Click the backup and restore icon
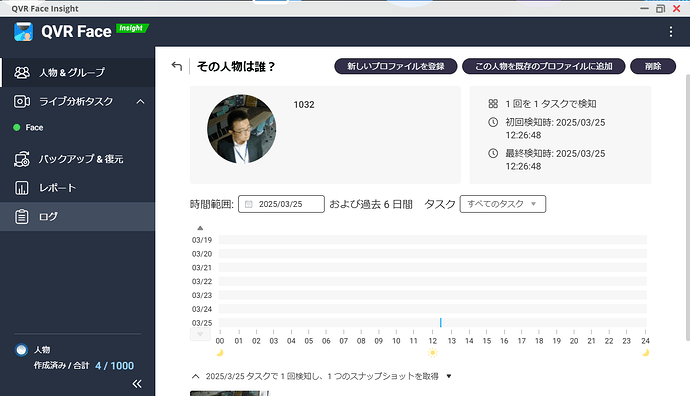The height and width of the screenshot is (396, 690). click(22, 159)
